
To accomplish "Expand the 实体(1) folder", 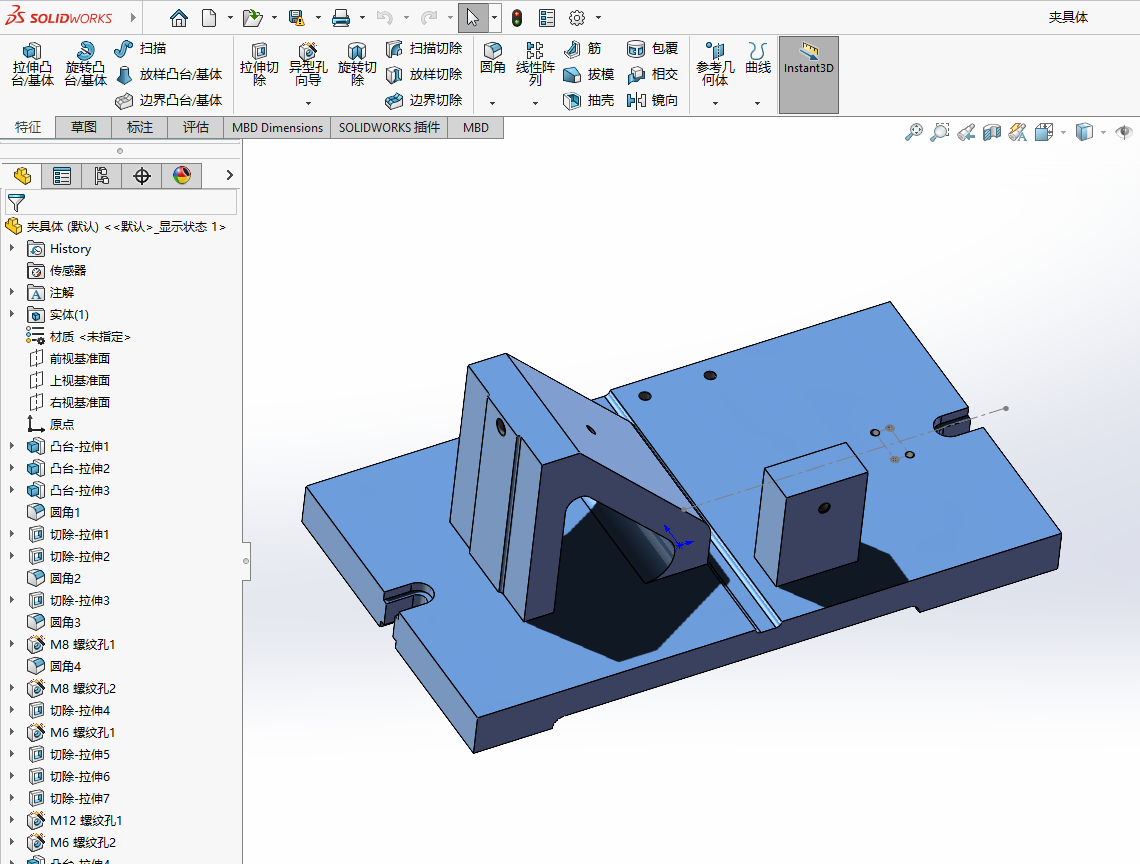I will [12, 314].
